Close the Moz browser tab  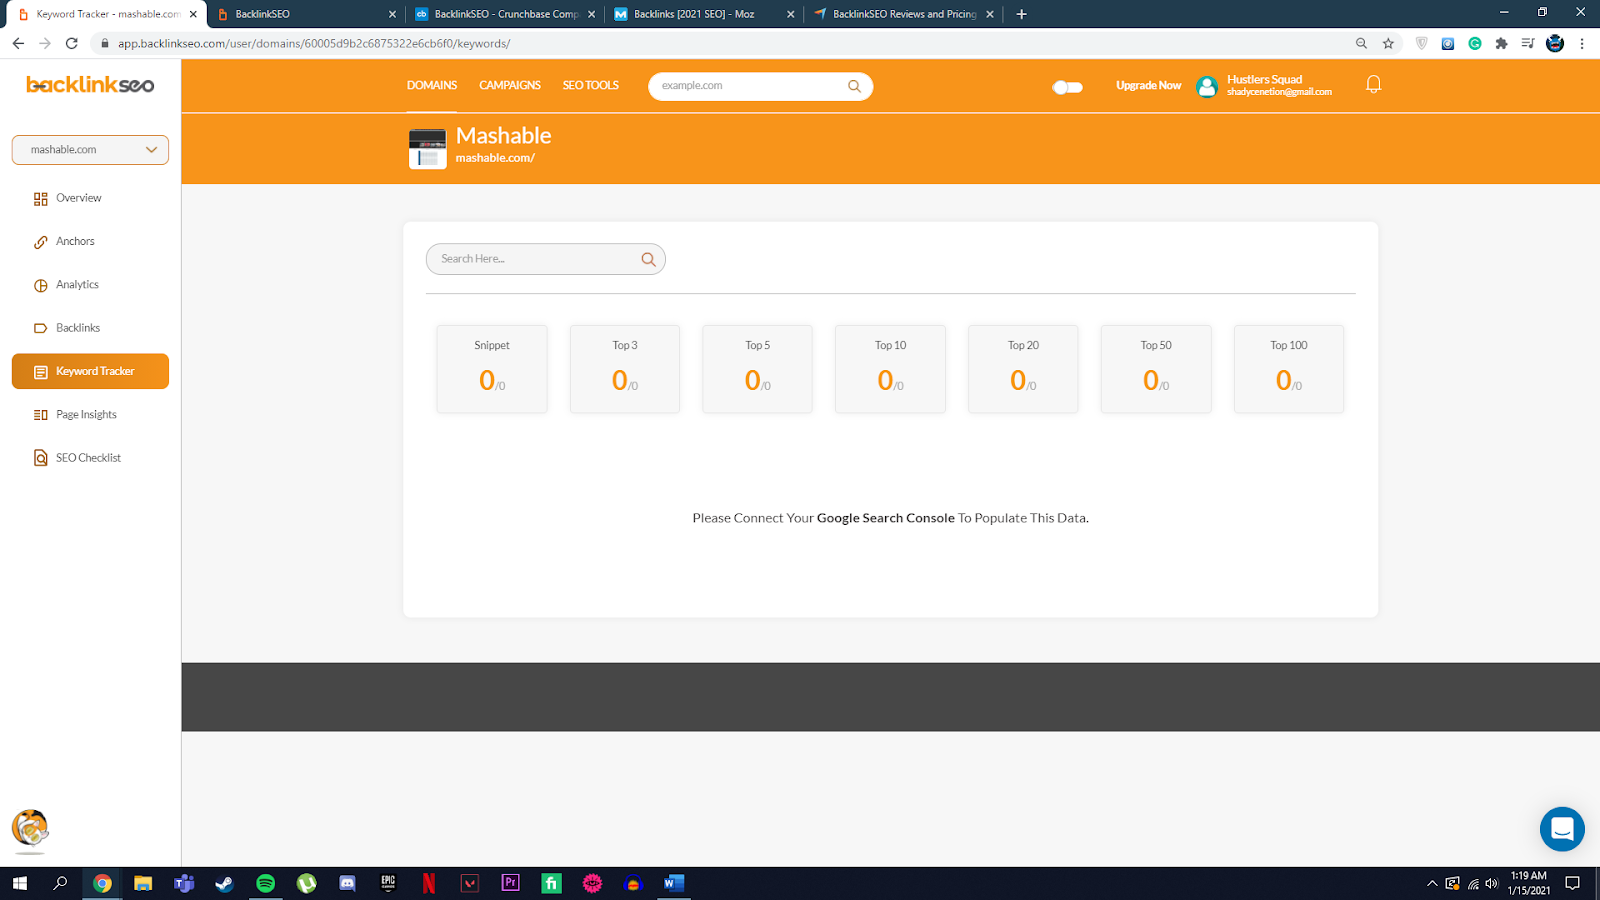tap(791, 14)
